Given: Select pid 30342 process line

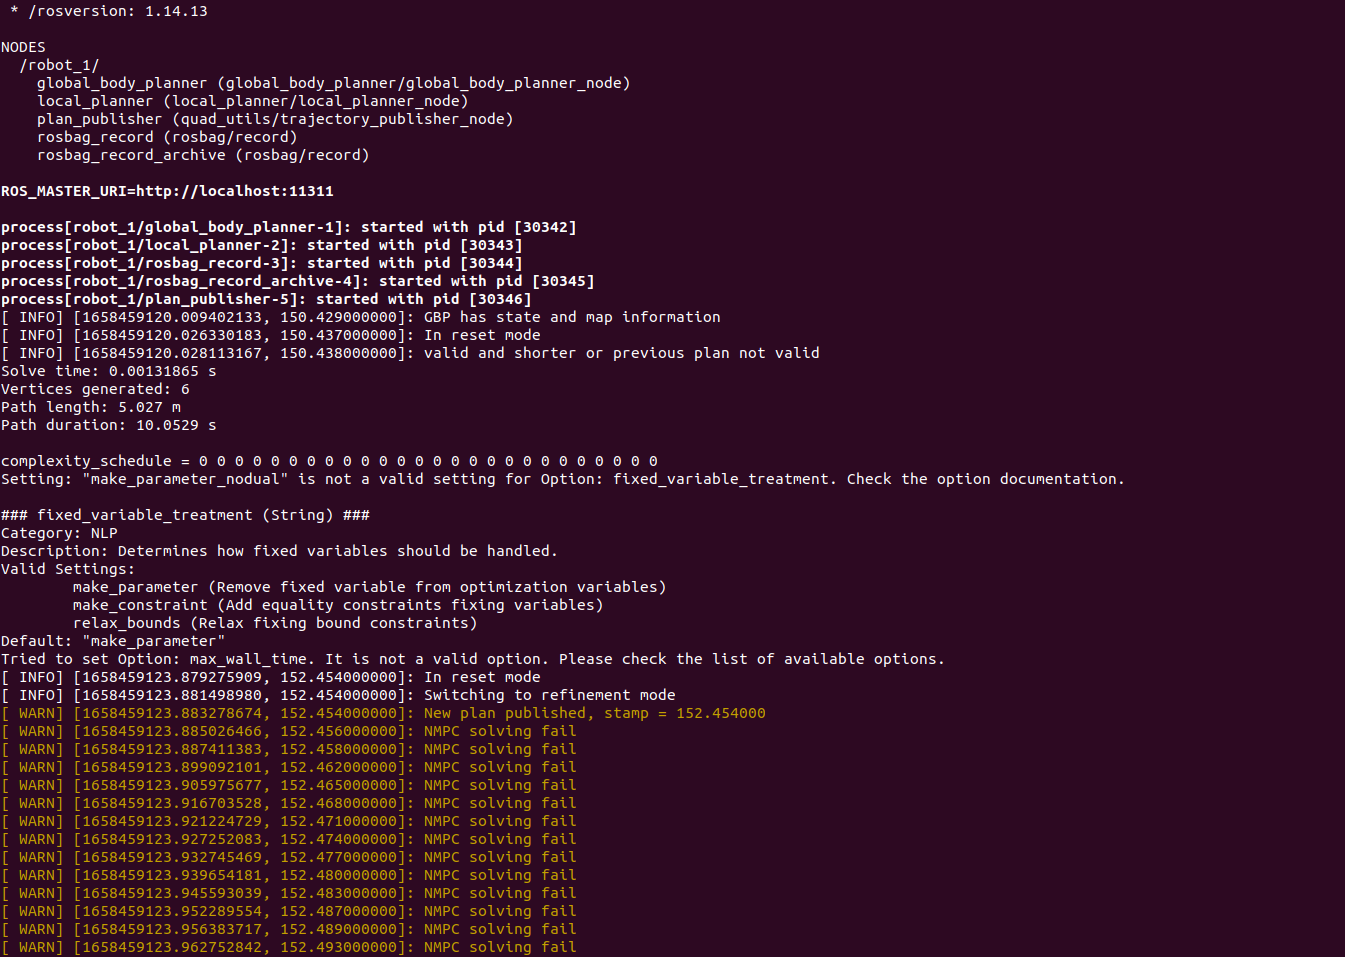Looking at the screenshot, I should click(289, 226).
